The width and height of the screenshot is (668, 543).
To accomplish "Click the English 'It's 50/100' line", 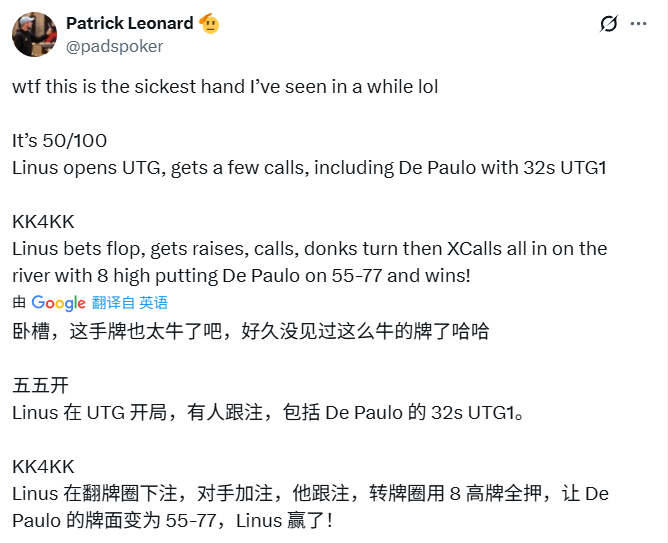I will coord(59,141).
